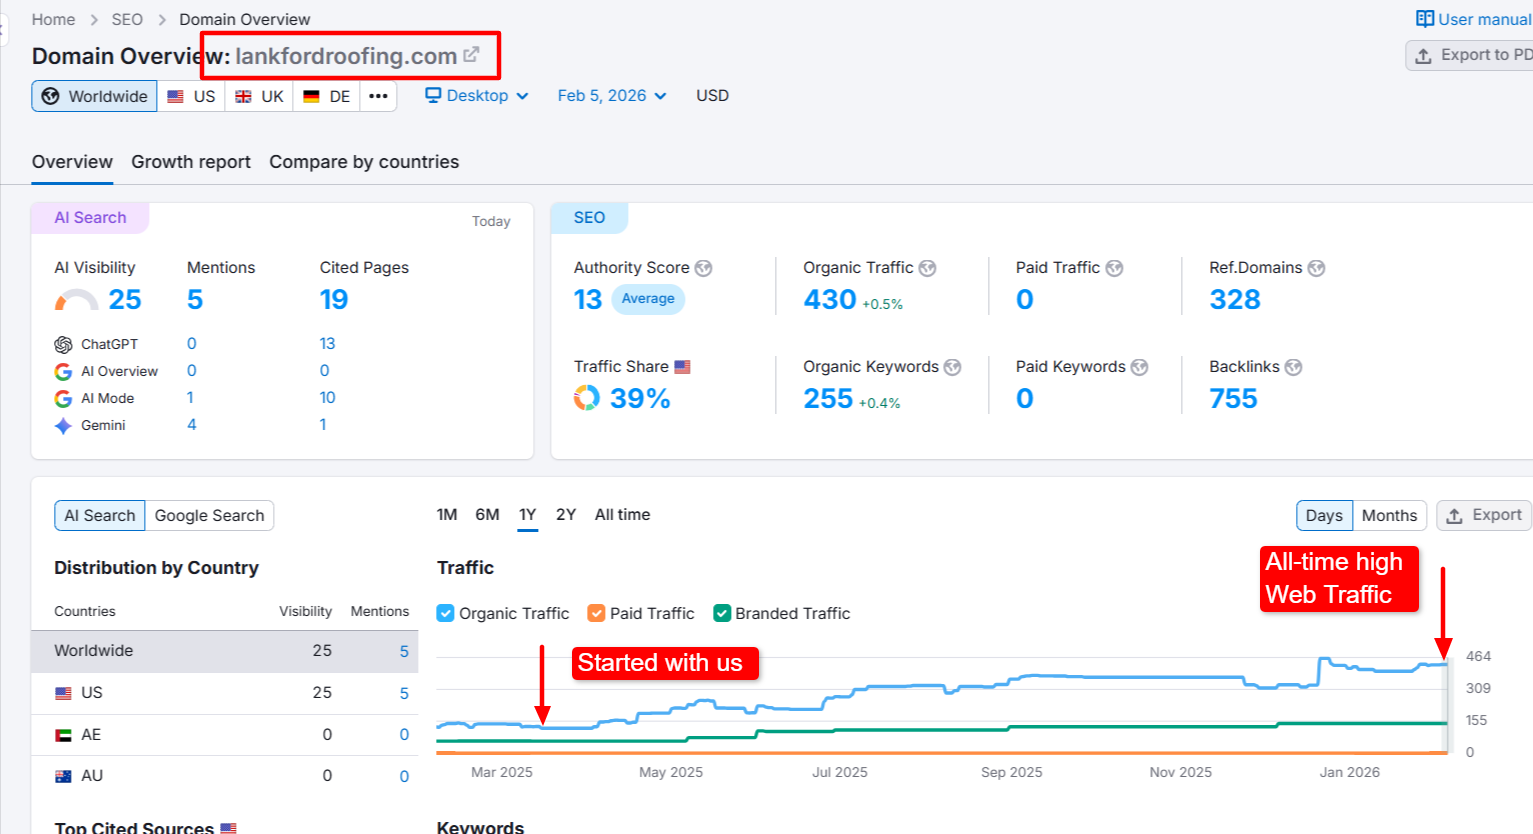Uncheck the Paid Traffic checkbox

pyautogui.click(x=598, y=613)
